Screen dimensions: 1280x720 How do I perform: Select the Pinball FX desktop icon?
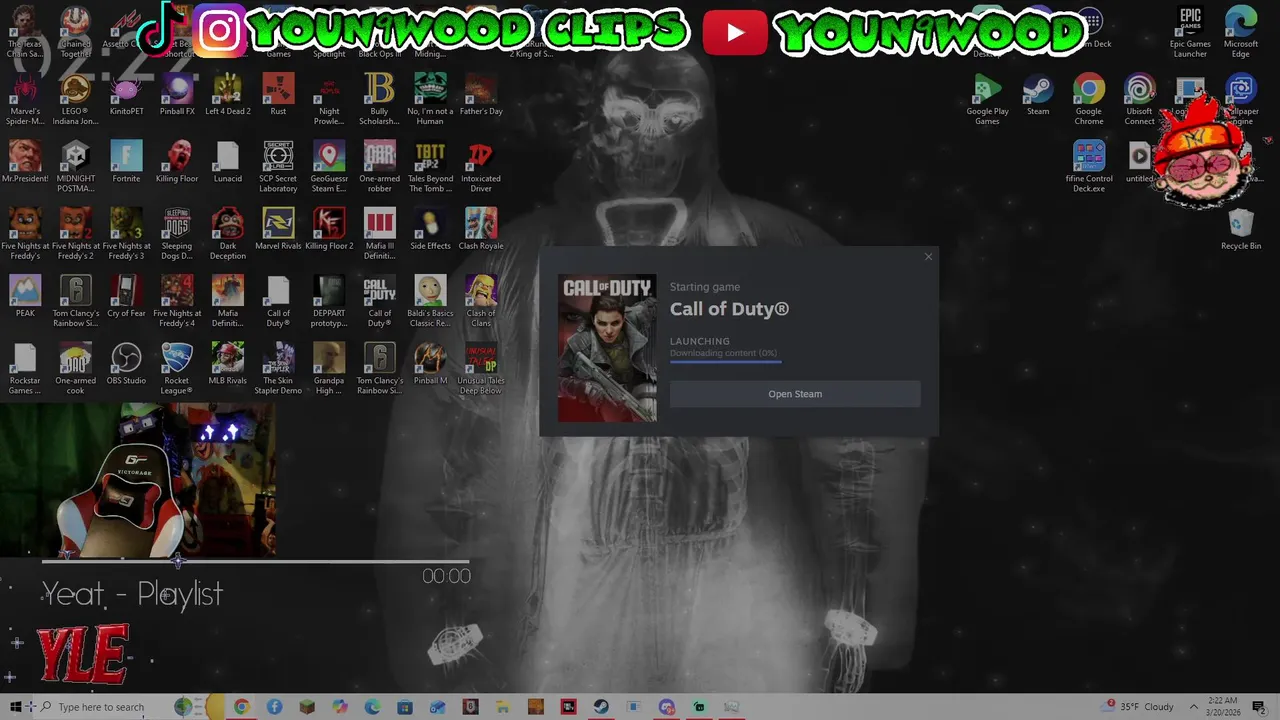tap(177, 95)
